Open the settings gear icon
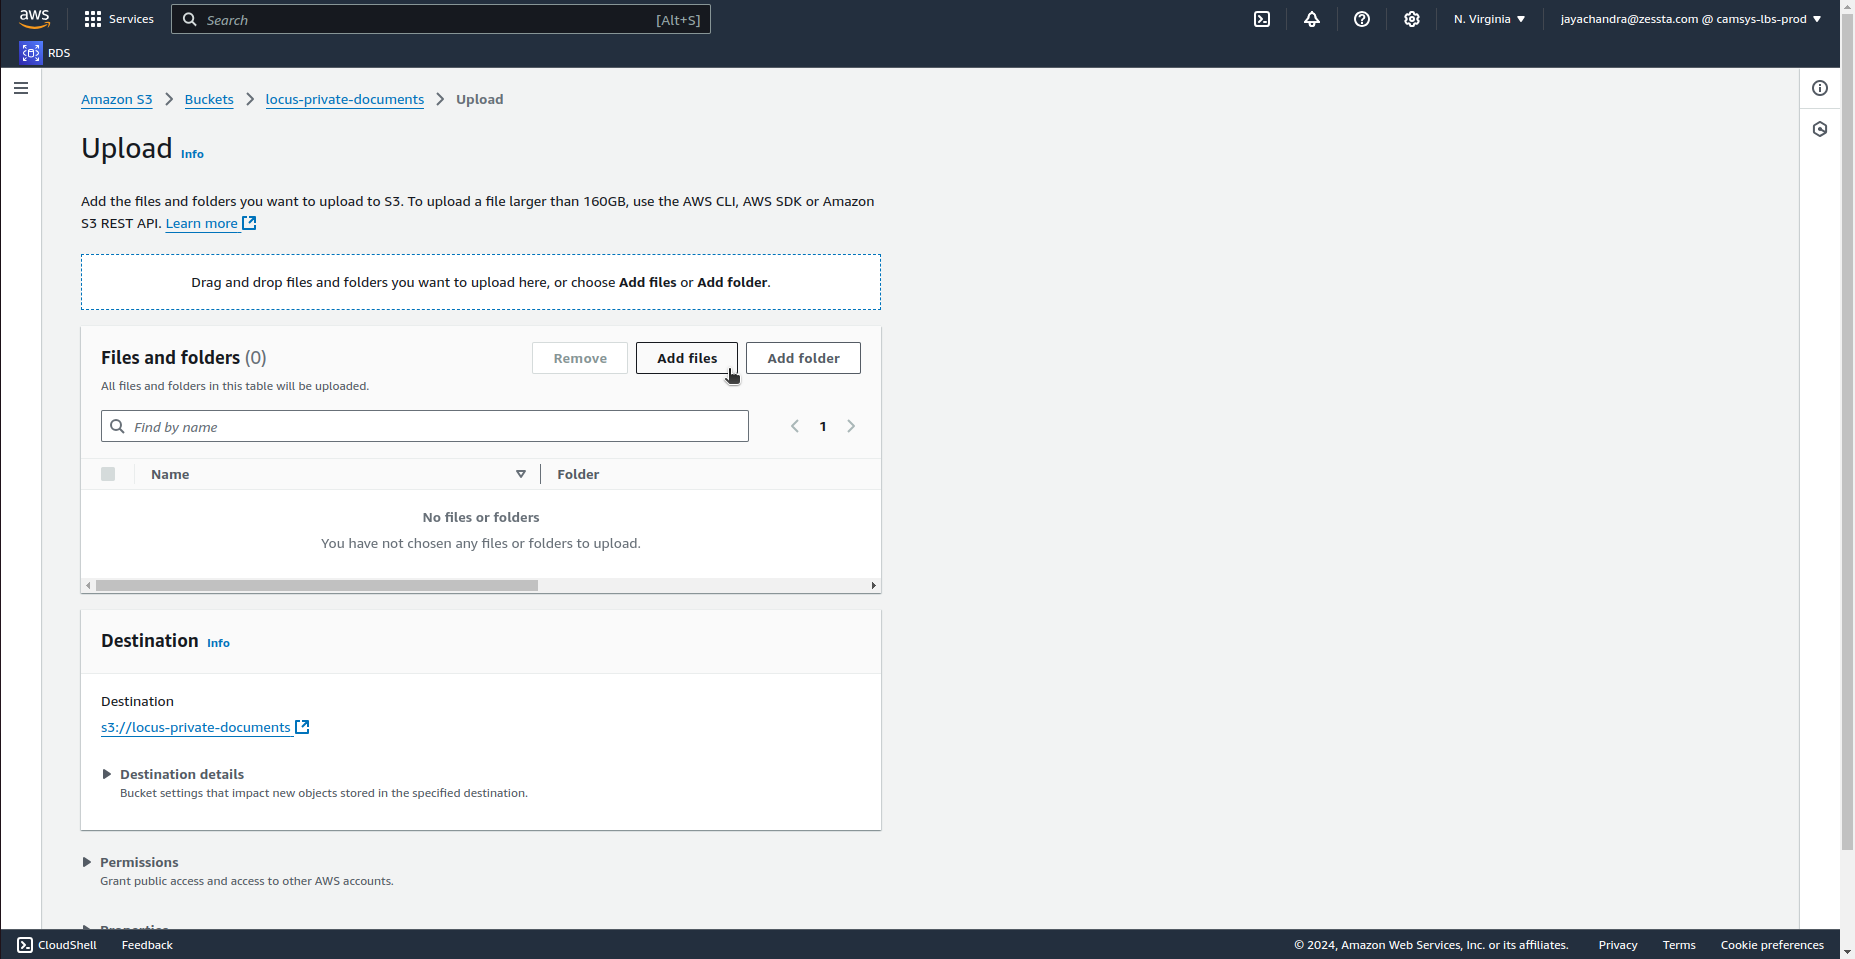This screenshot has width=1855, height=959. click(1412, 19)
